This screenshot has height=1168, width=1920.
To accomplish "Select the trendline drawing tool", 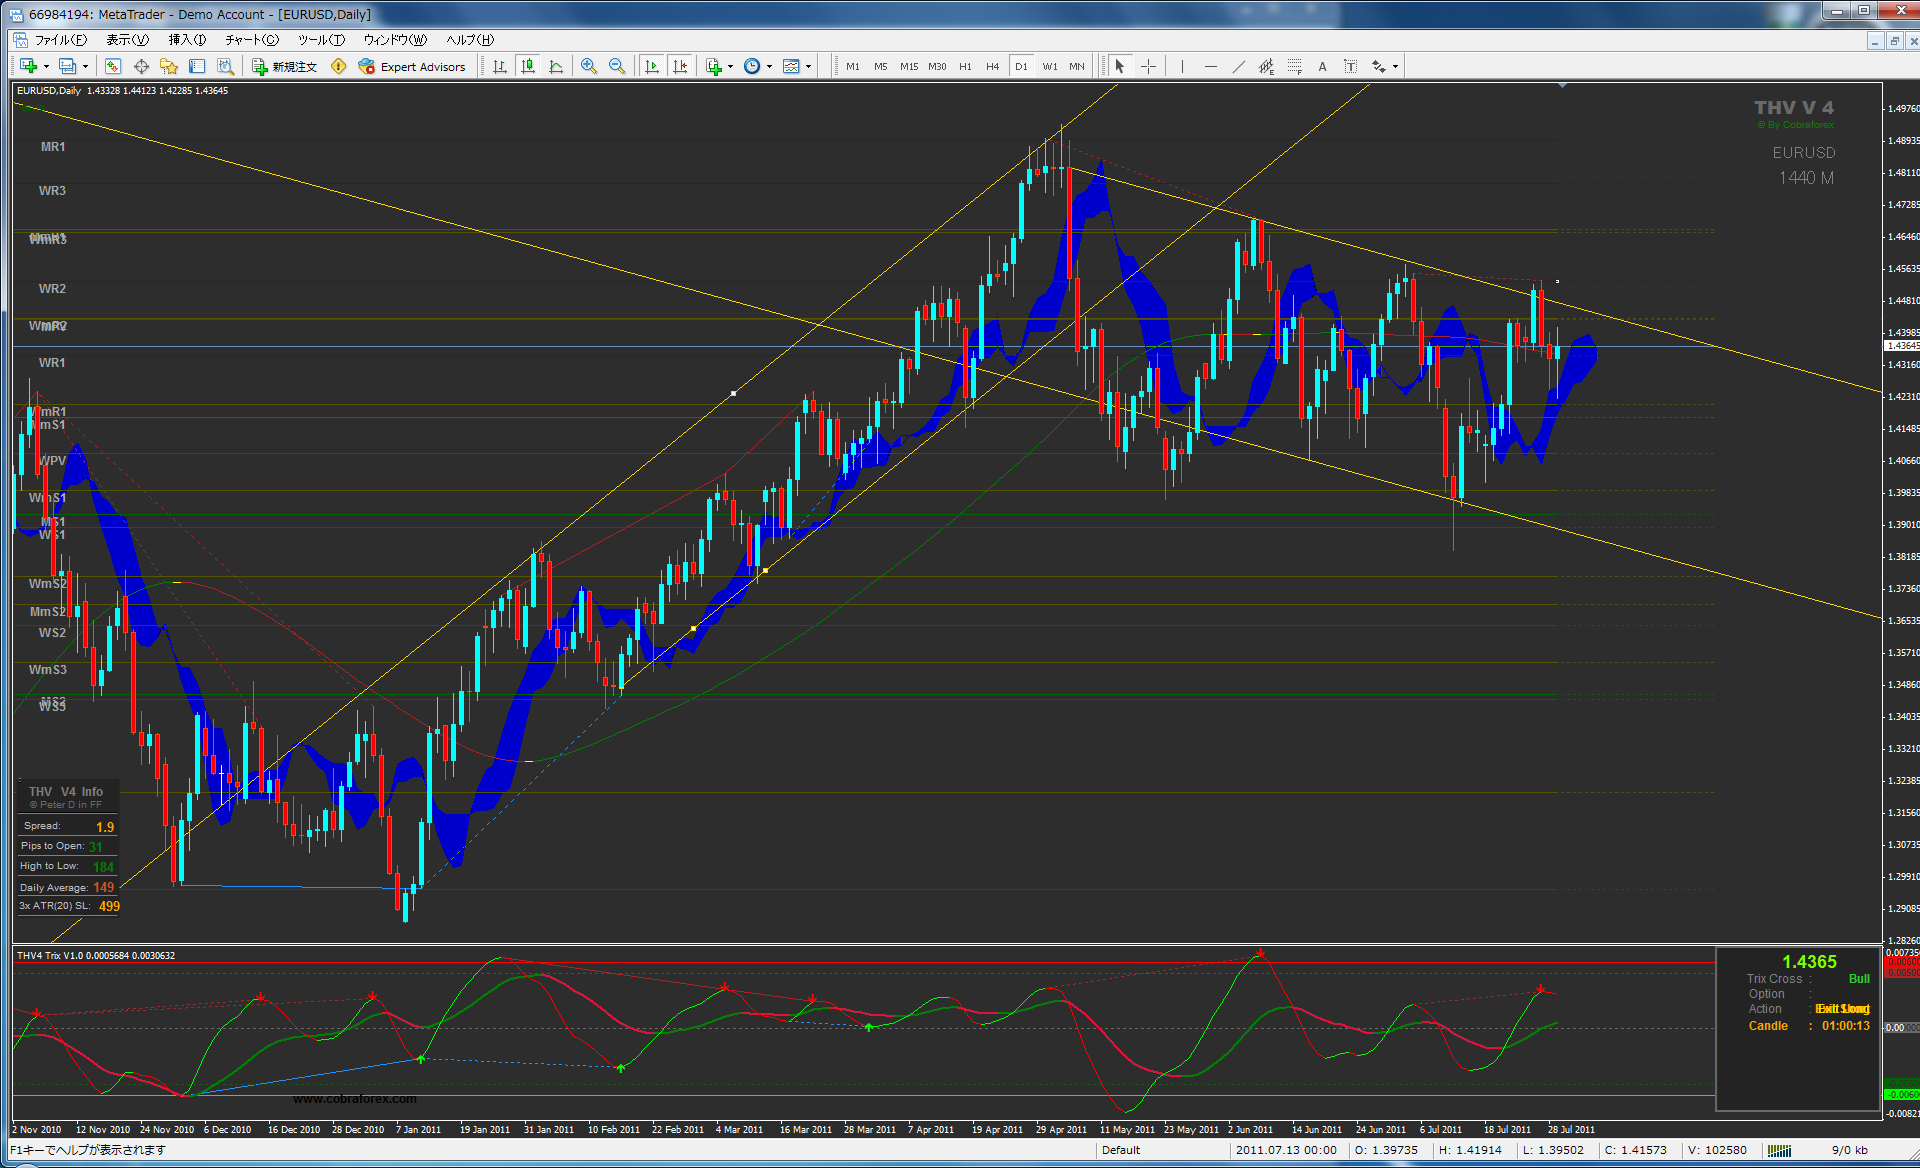I will point(1239,66).
